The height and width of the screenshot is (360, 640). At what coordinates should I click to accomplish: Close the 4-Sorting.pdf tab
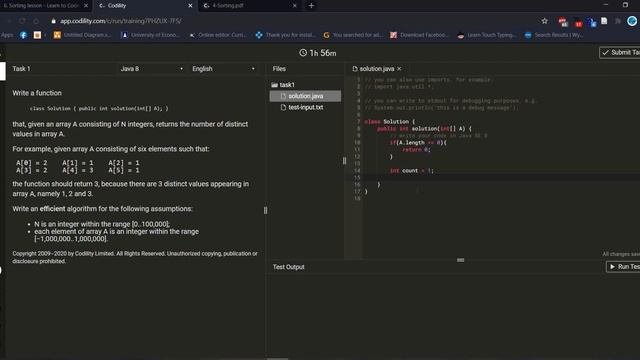[295, 6]
